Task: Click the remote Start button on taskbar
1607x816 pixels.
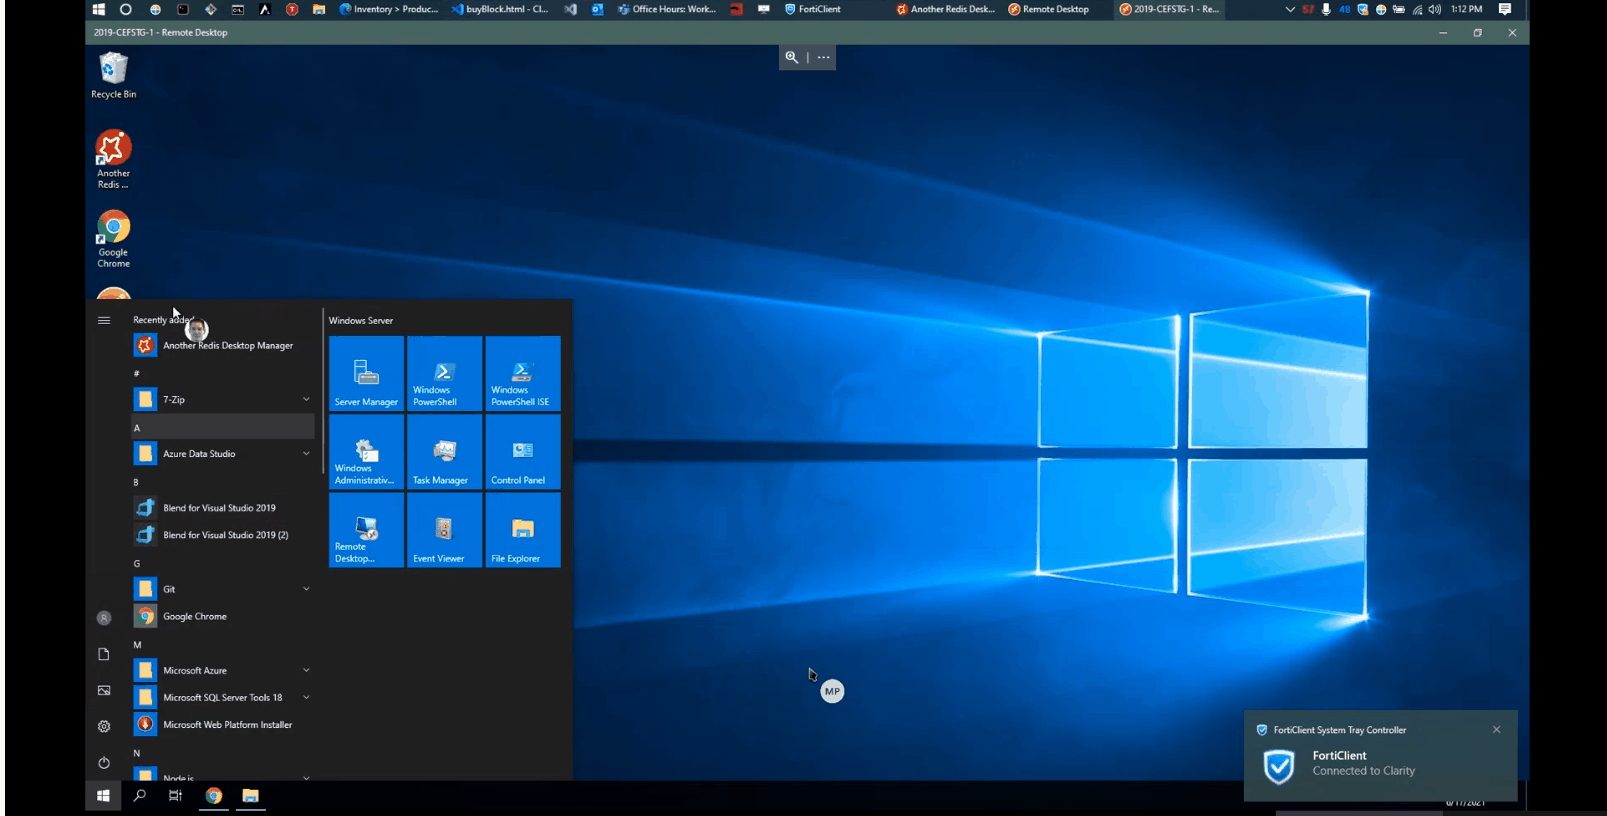Action: pos(103,796)
